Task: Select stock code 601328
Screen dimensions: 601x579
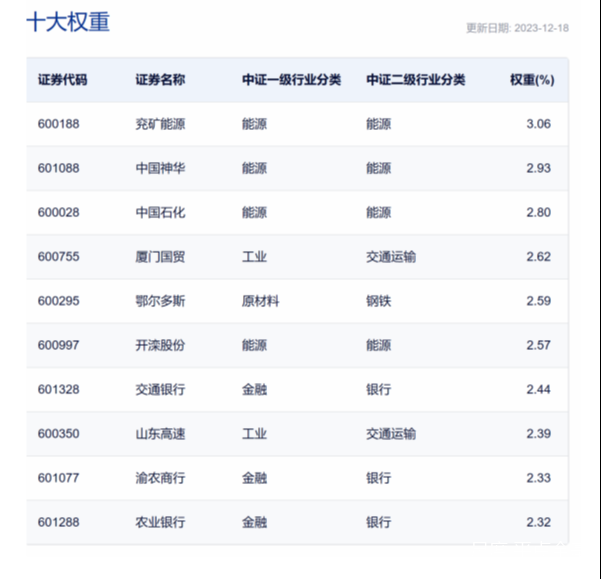Action: tap(59, 389)
